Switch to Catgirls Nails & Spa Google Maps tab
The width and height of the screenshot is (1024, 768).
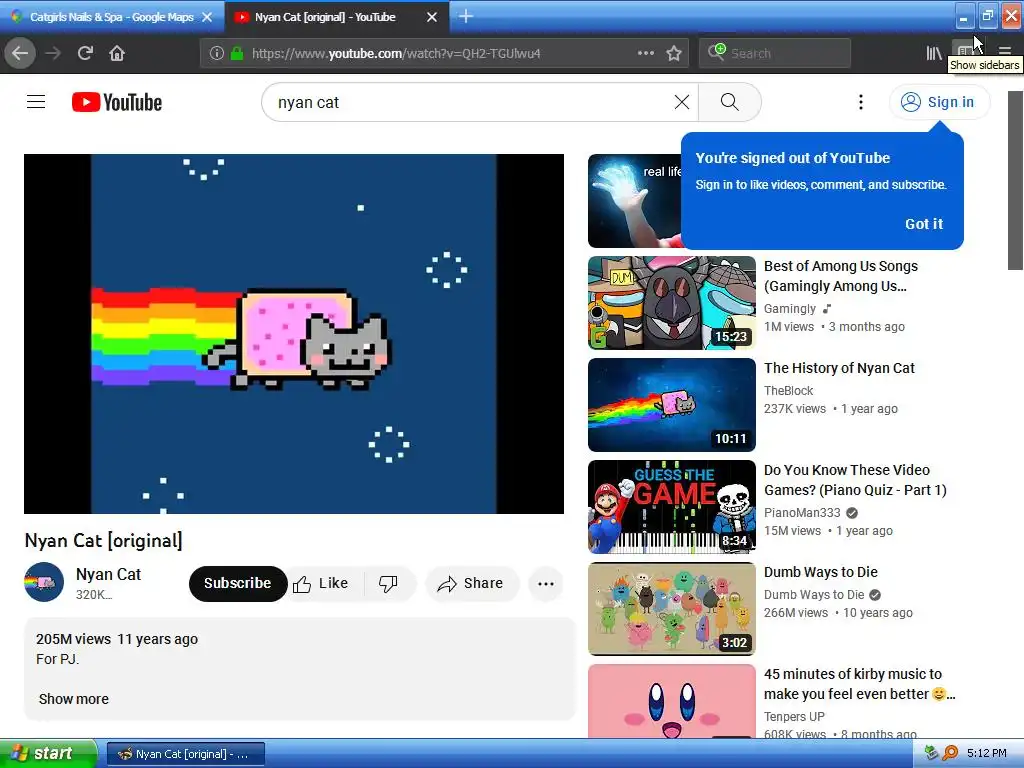click(x=112, y=17)
